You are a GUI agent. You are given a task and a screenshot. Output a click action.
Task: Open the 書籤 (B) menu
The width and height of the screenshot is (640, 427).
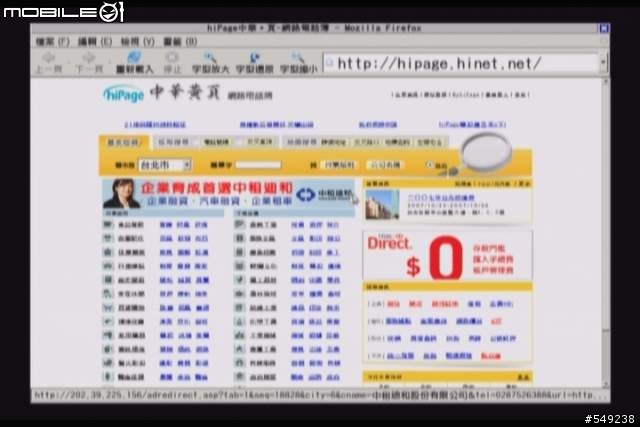coord(180,42)
